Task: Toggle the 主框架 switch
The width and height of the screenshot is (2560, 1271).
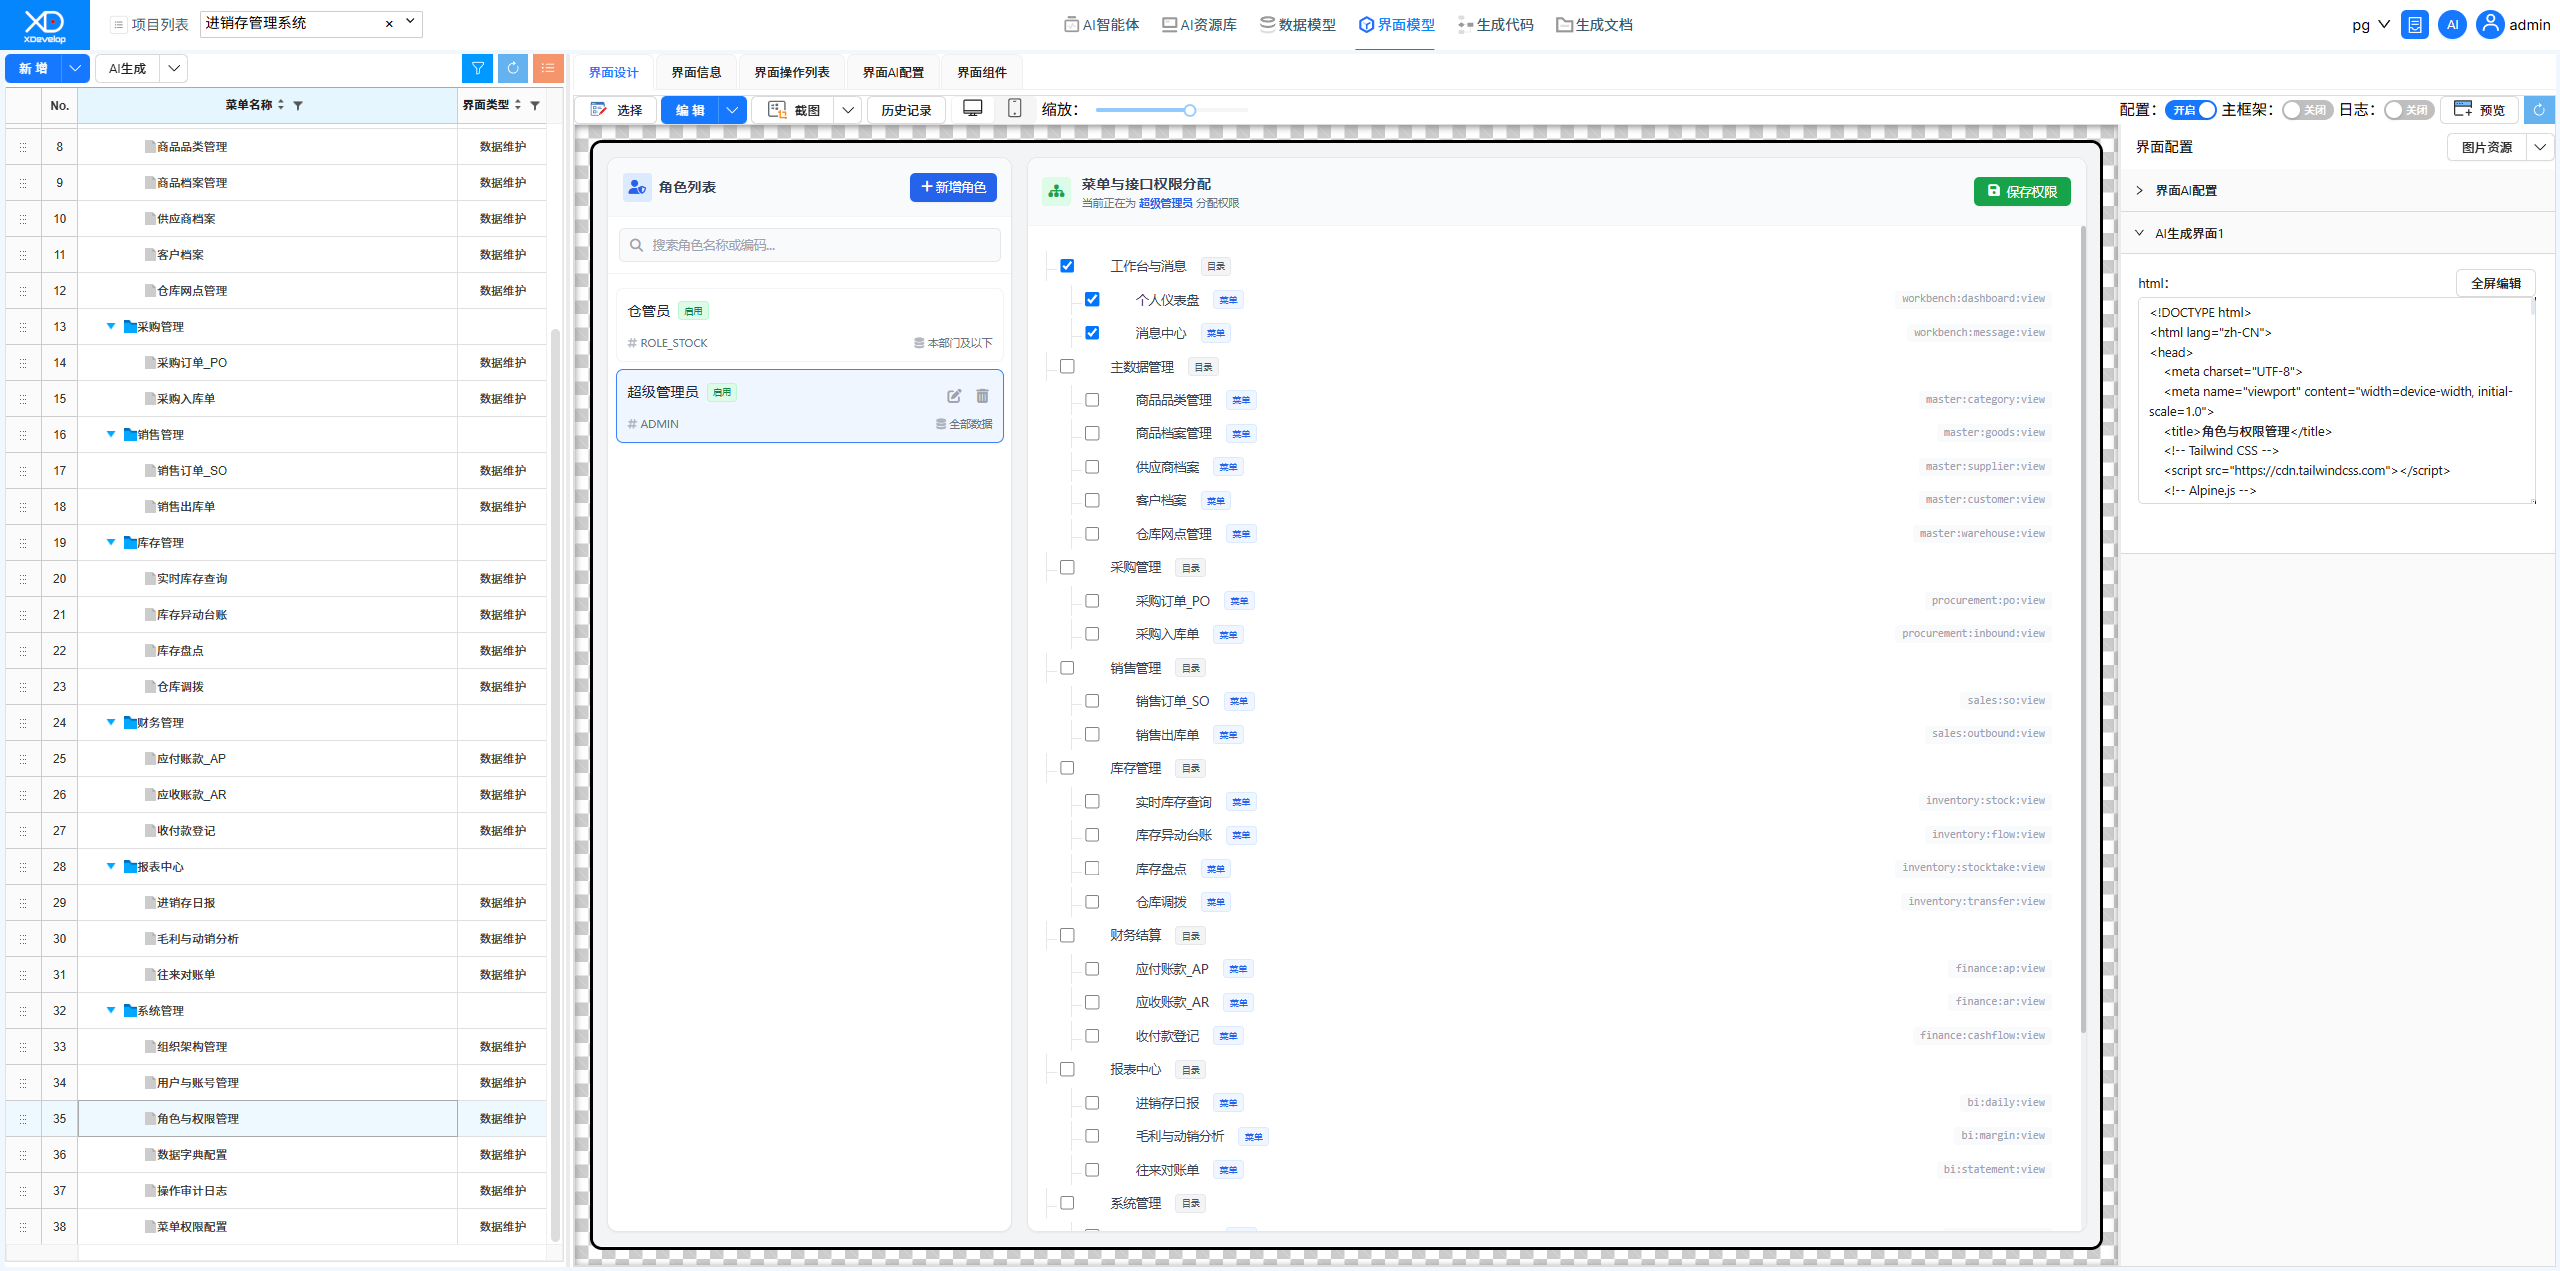Action: point(2307,110)
